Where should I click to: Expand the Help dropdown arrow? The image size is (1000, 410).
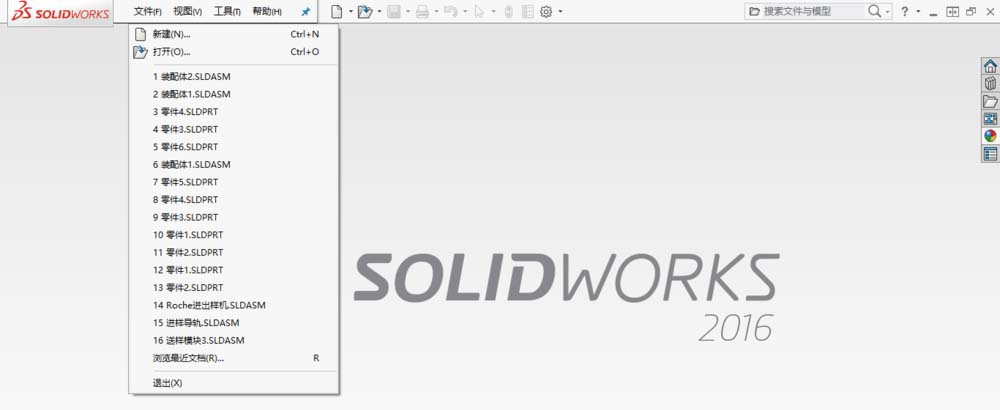pyautogui.click(x=918, y=11)
